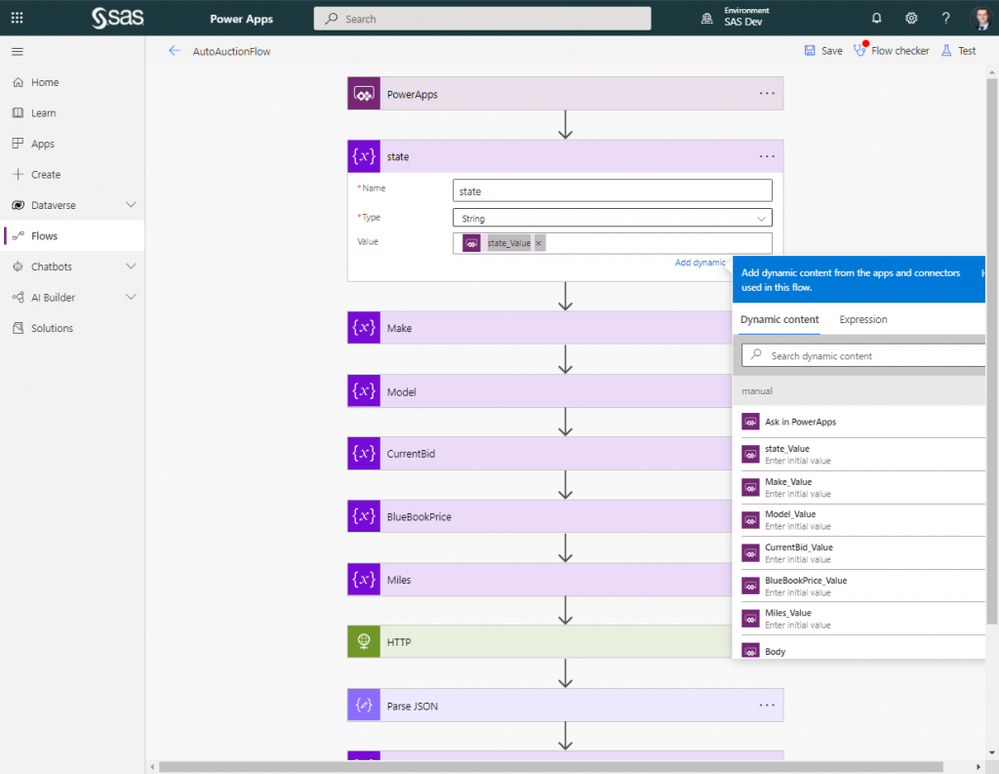This screenshot has height=774, width=999.
Task: Insert CurrentBid_Value dynamic content
Action: point(863,553)
